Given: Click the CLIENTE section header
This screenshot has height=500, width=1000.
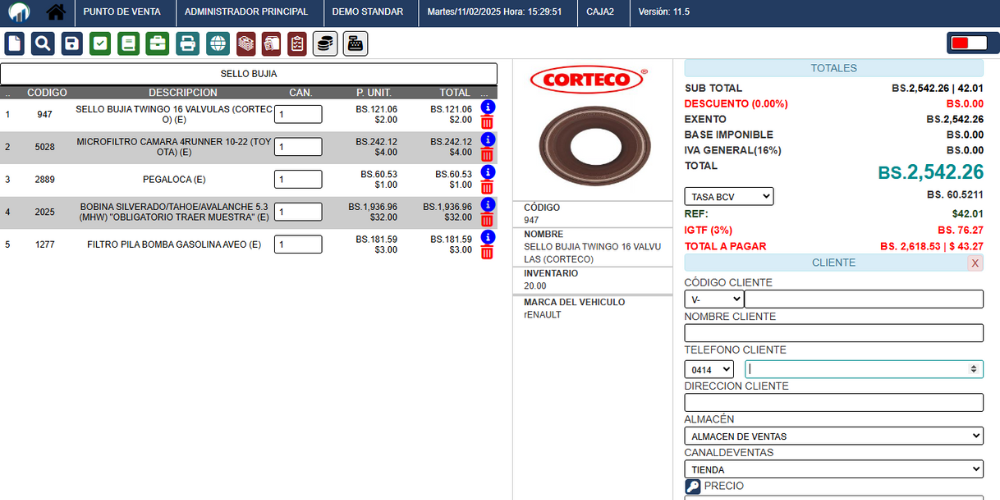Looking at the screenshot, I should point(834,263).
